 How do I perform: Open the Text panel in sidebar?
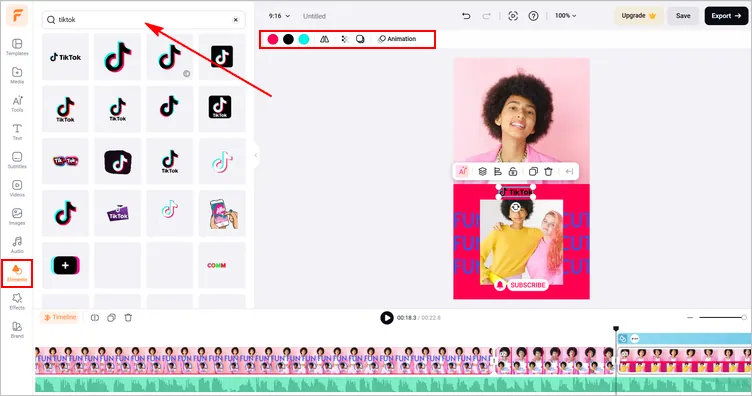(x=17, y=132)
